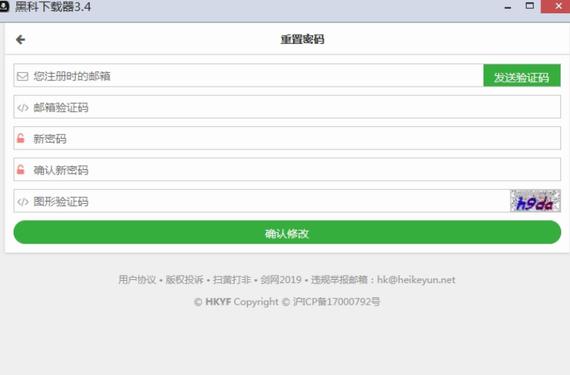Click the lock icon beside 新密码
Screen dimensions: 570x375
pyautogui.click(x=21, y=138)
